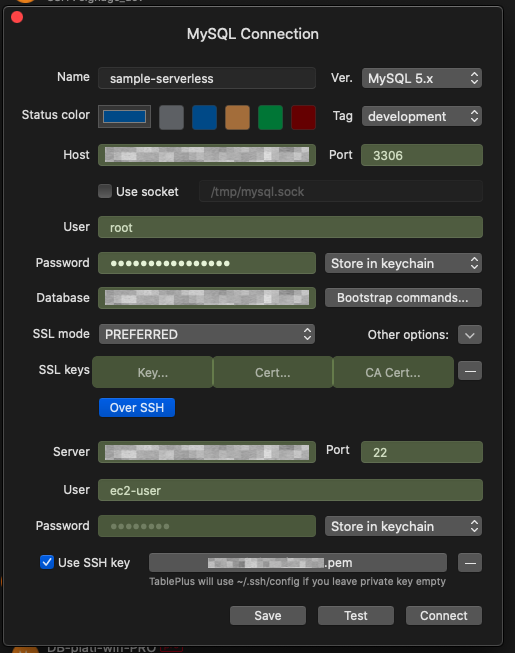The image size is (515, 653).
Task: Enable the Use socket checkbox
Action: (105, 191)
